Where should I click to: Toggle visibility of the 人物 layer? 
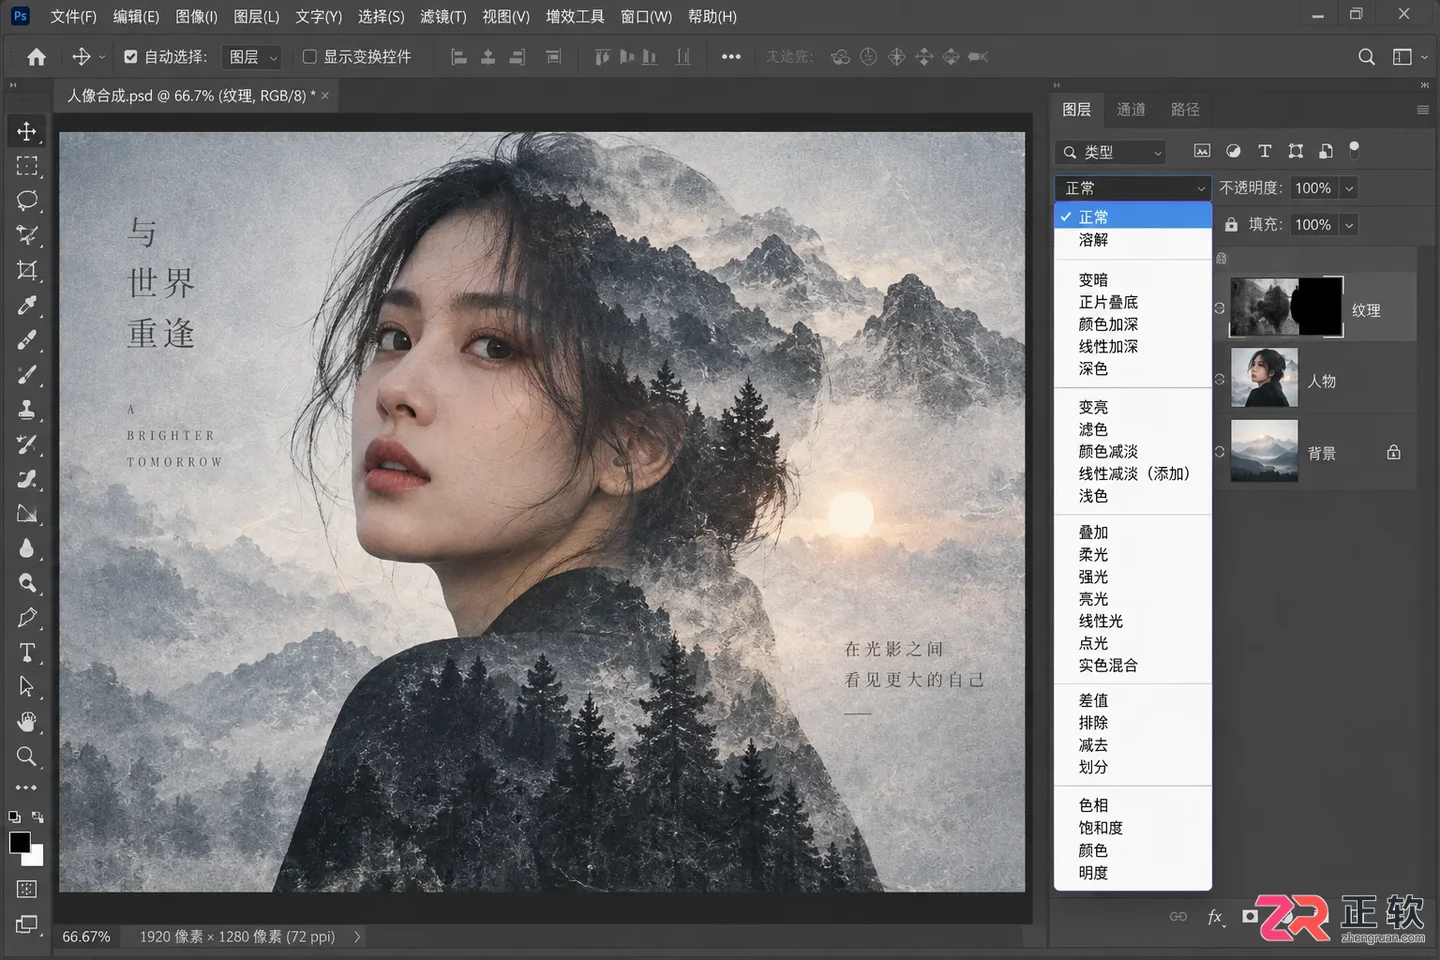pos(1219,379)
